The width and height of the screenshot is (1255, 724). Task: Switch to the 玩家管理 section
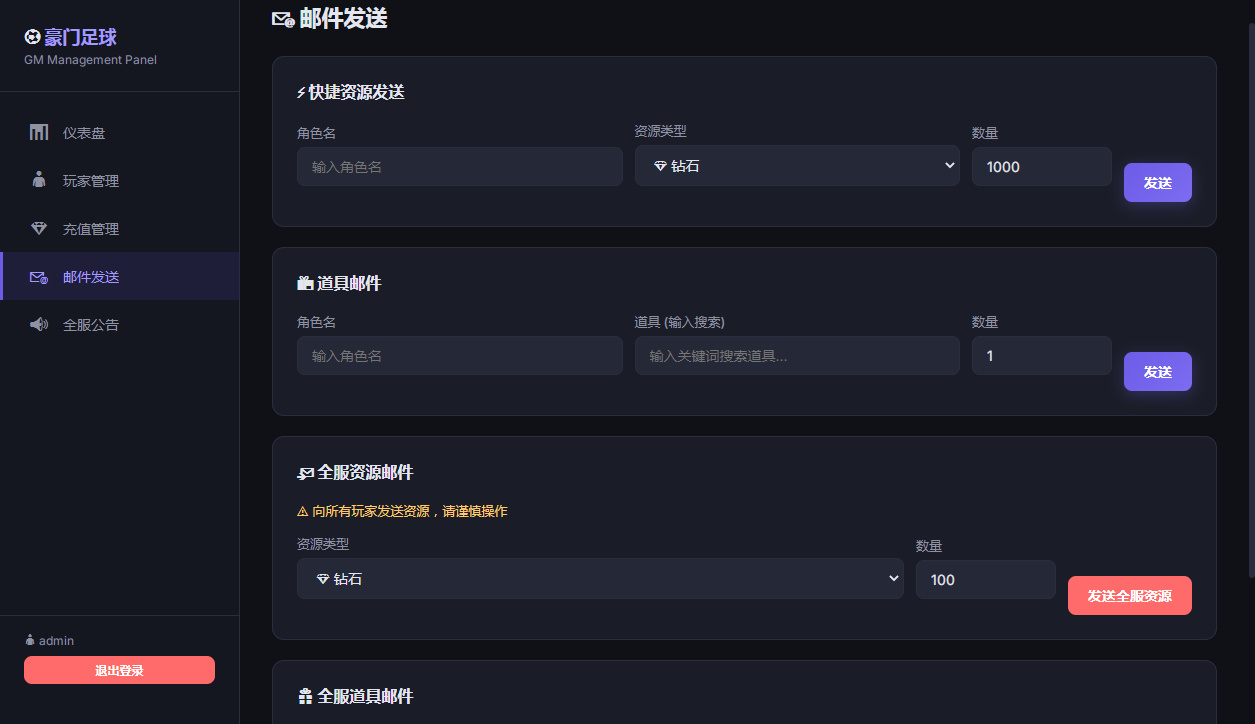tap(93, 180)
